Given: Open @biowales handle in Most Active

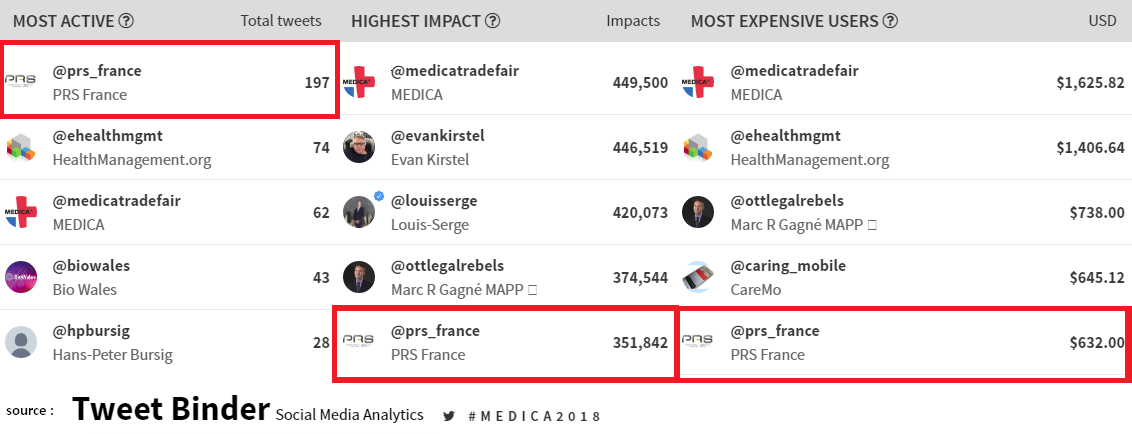Looking at the screenshot, I should pos(91,266).
